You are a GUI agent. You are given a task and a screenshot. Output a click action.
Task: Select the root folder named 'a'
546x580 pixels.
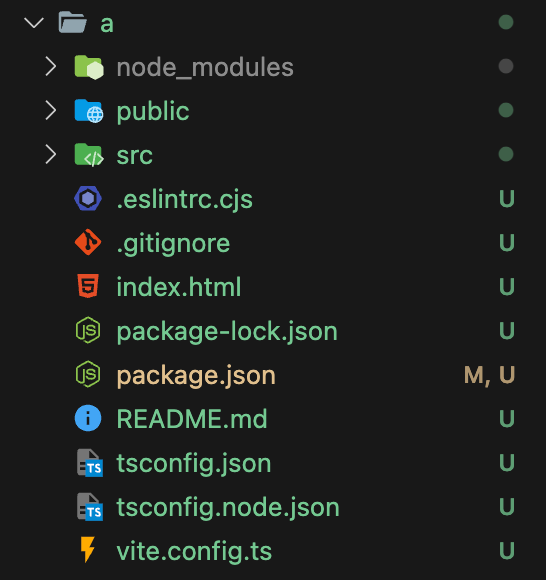pos(107,24)
